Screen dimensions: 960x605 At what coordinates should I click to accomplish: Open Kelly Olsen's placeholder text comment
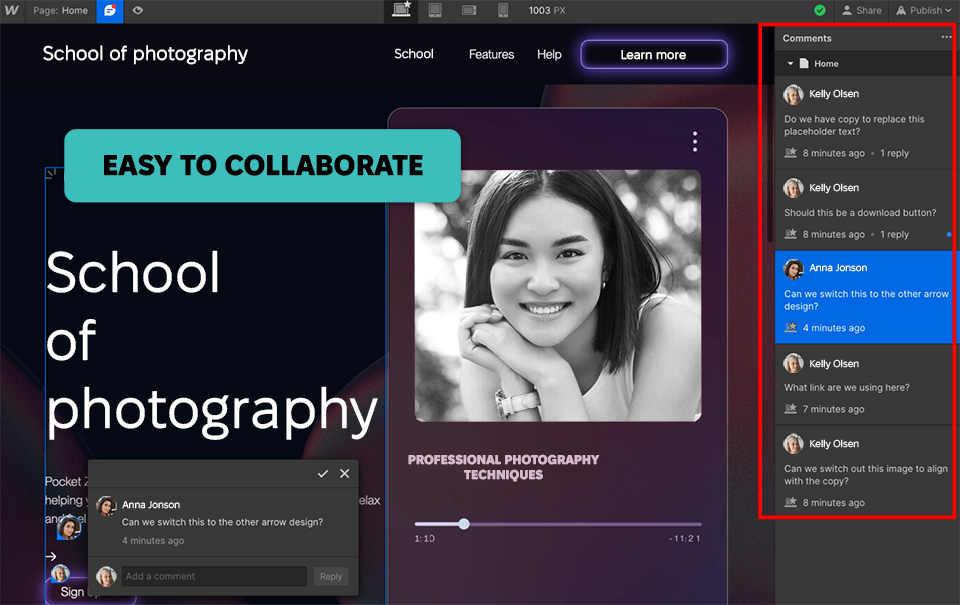pos(863,122)
